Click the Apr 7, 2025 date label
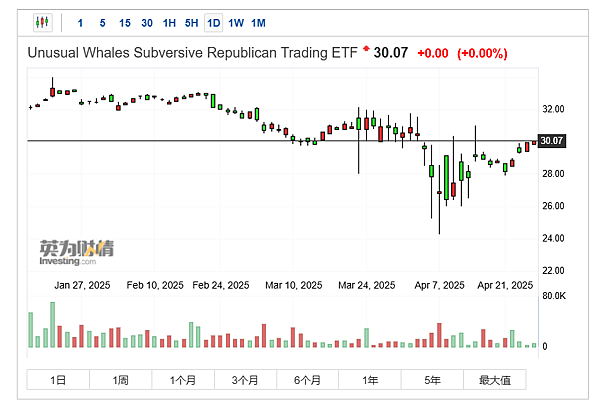Image resolution: width=600 pixels, height=410 pixels. [x=439, y=286]
